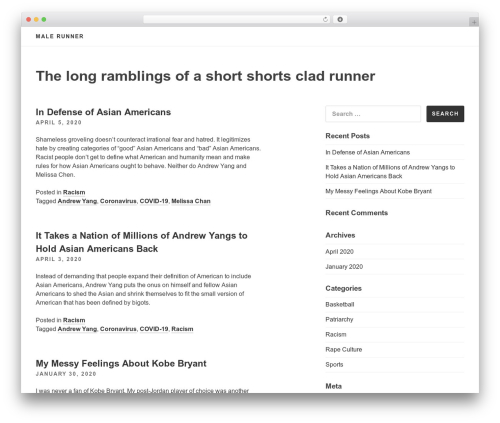Open the Basketball category
The width and height of the screenshot is (500, 423).
[340, 304]
